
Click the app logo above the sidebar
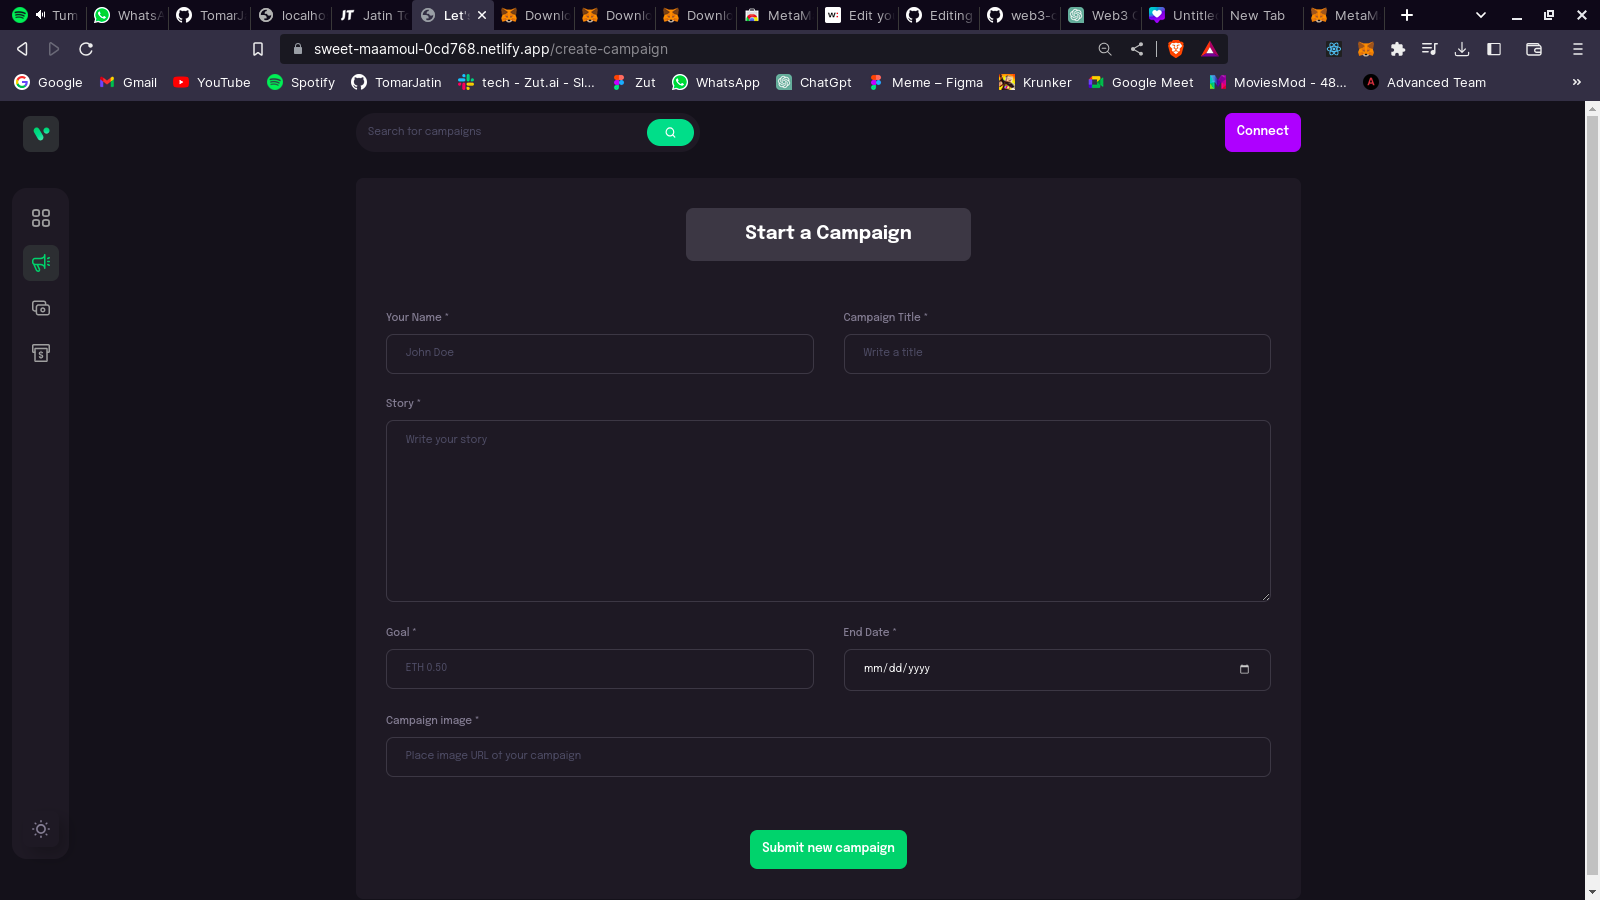(x=41, y=133)
